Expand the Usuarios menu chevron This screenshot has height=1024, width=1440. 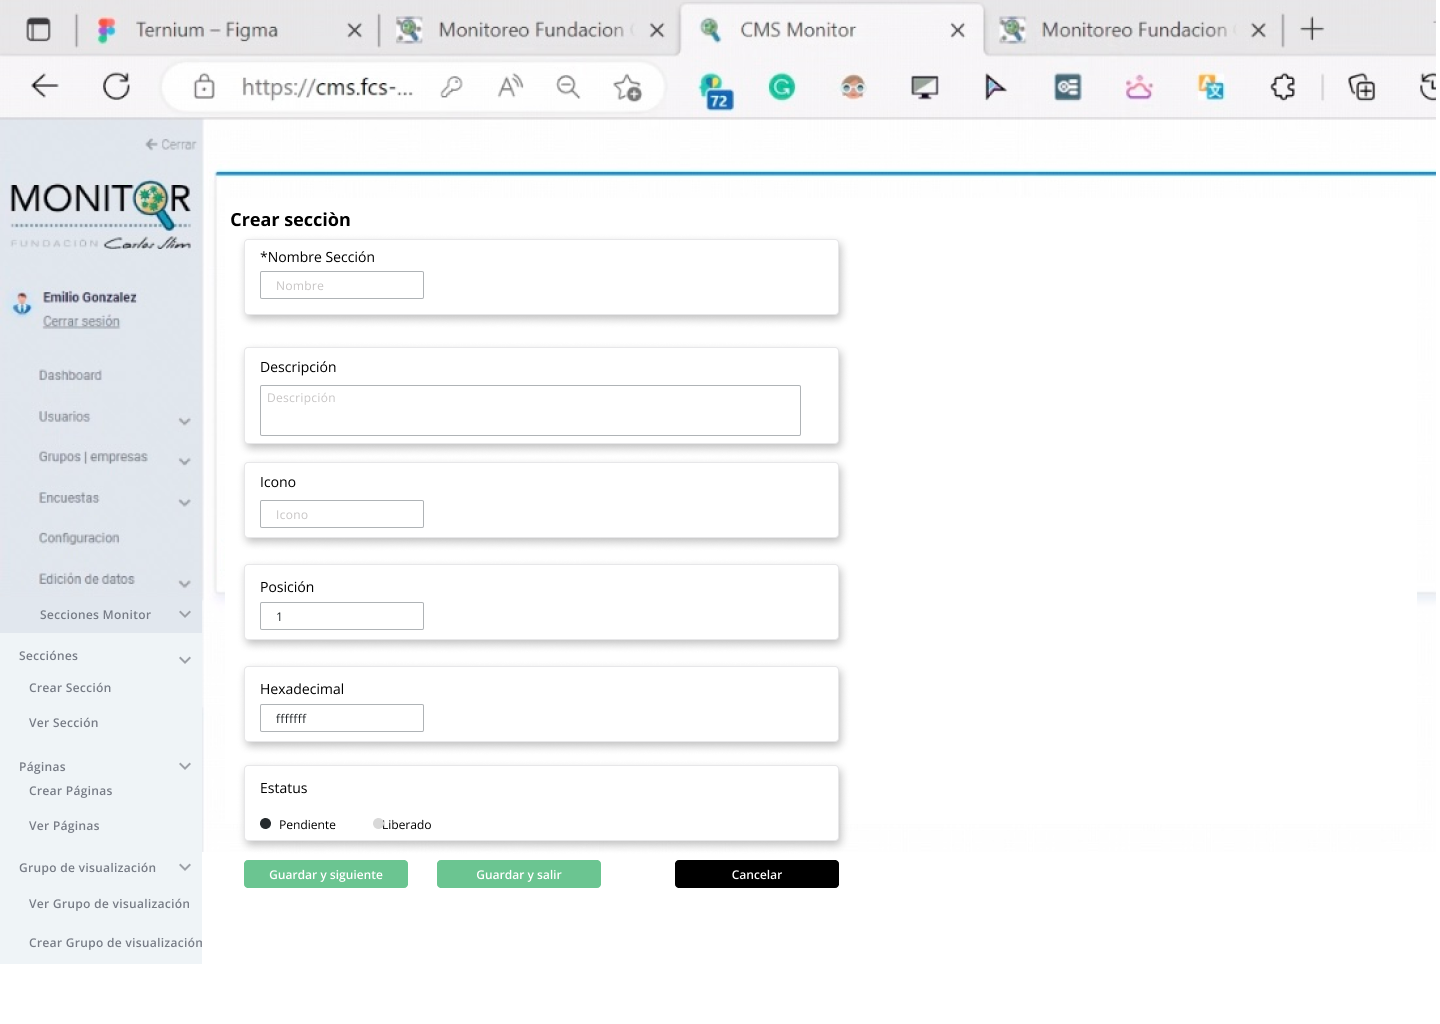pos(185,421)
